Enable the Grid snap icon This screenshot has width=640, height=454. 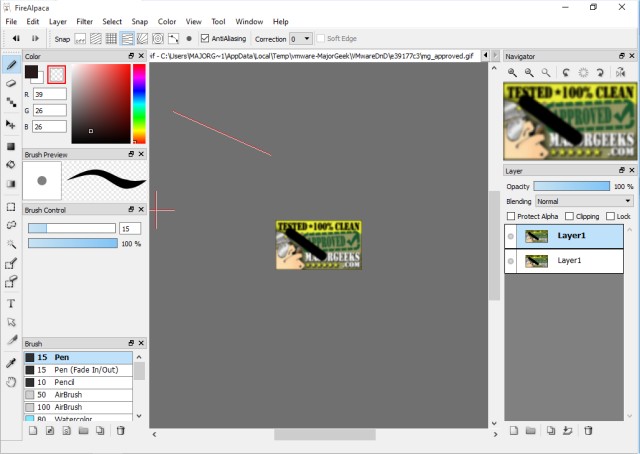[x=111, y=39]
